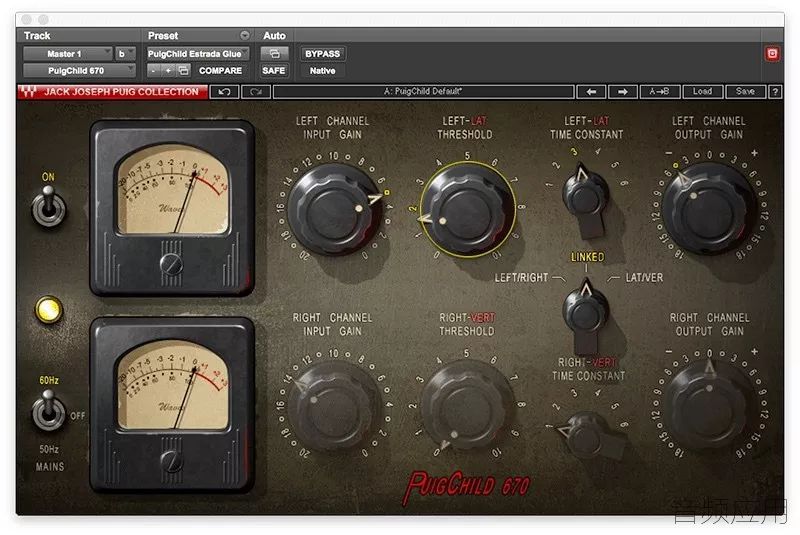The width and height of the screenshot is (800, 535).
Task: Click the PuigChild 670 red logo
Action: (467, 487)
